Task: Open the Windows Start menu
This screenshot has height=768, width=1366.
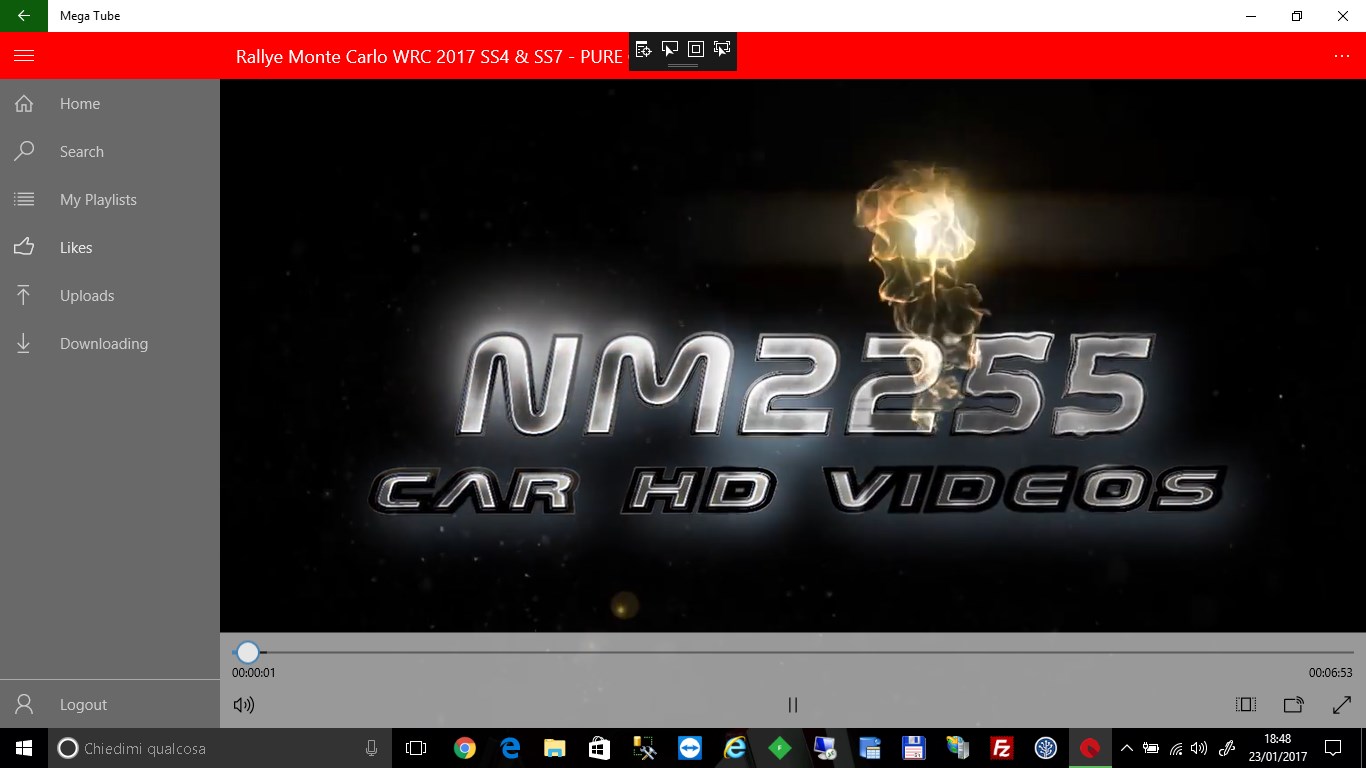Action: tap(24, 748)
